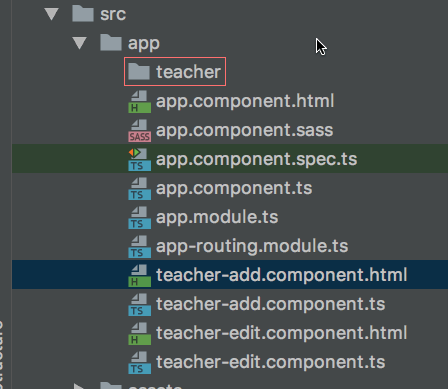Select app.component.spec.ts file name
The width and height of the screenshot is (448, 389).
pyautogui.click(x=256, y=159)
